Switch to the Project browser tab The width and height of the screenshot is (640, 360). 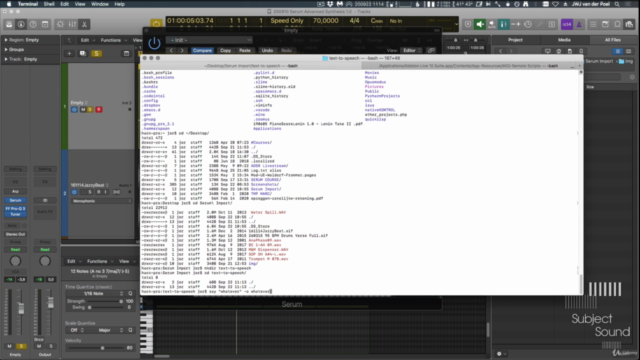point(516,40)
